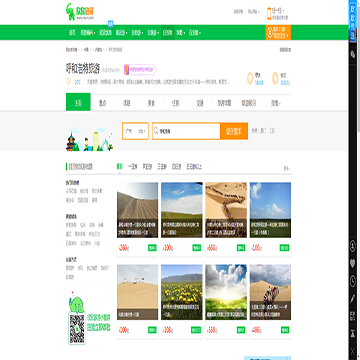This screenshot has width=360, height=360.
Task: Filter routes by 四日游 tab
Action: click(x=176, y=167)
